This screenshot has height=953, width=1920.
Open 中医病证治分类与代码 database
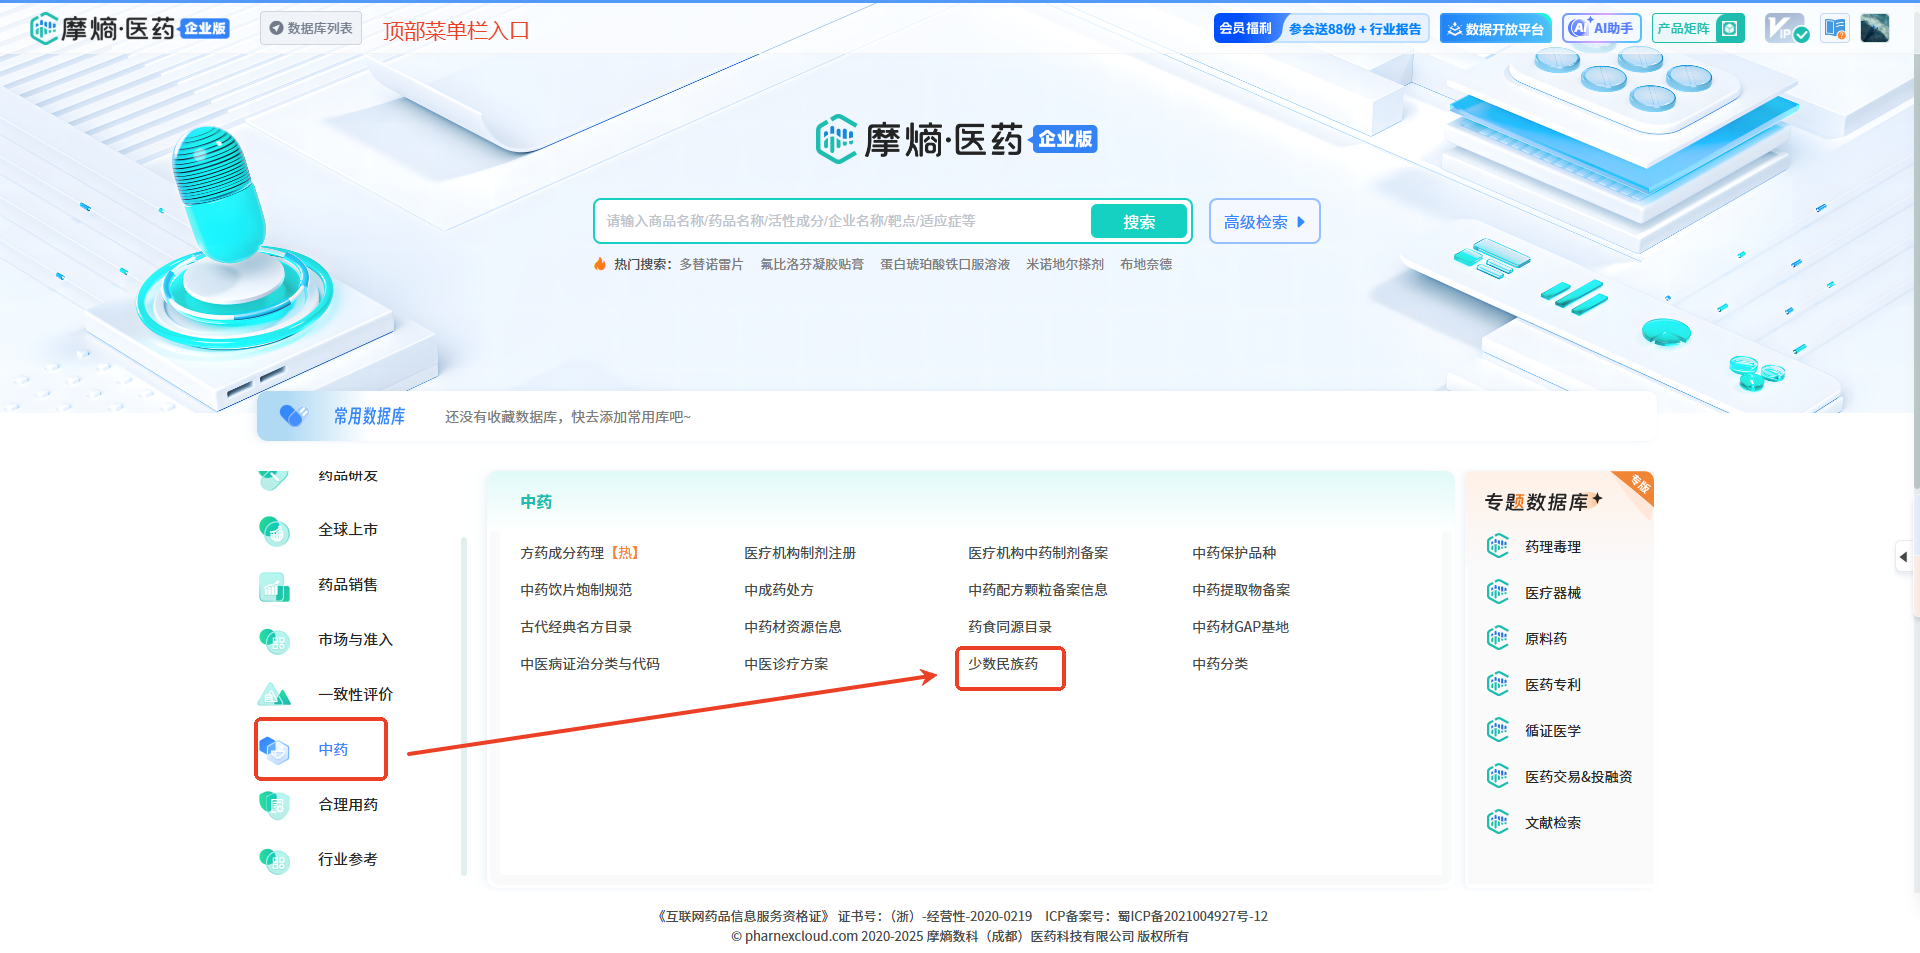click(590, 664)
